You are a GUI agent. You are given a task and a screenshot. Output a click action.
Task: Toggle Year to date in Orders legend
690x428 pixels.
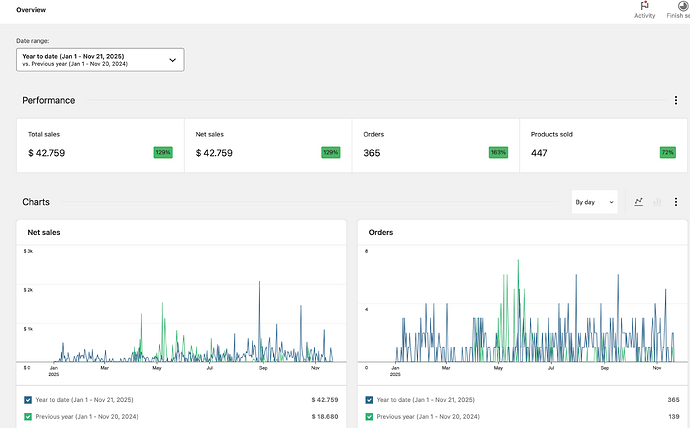[x=369, y=400]
